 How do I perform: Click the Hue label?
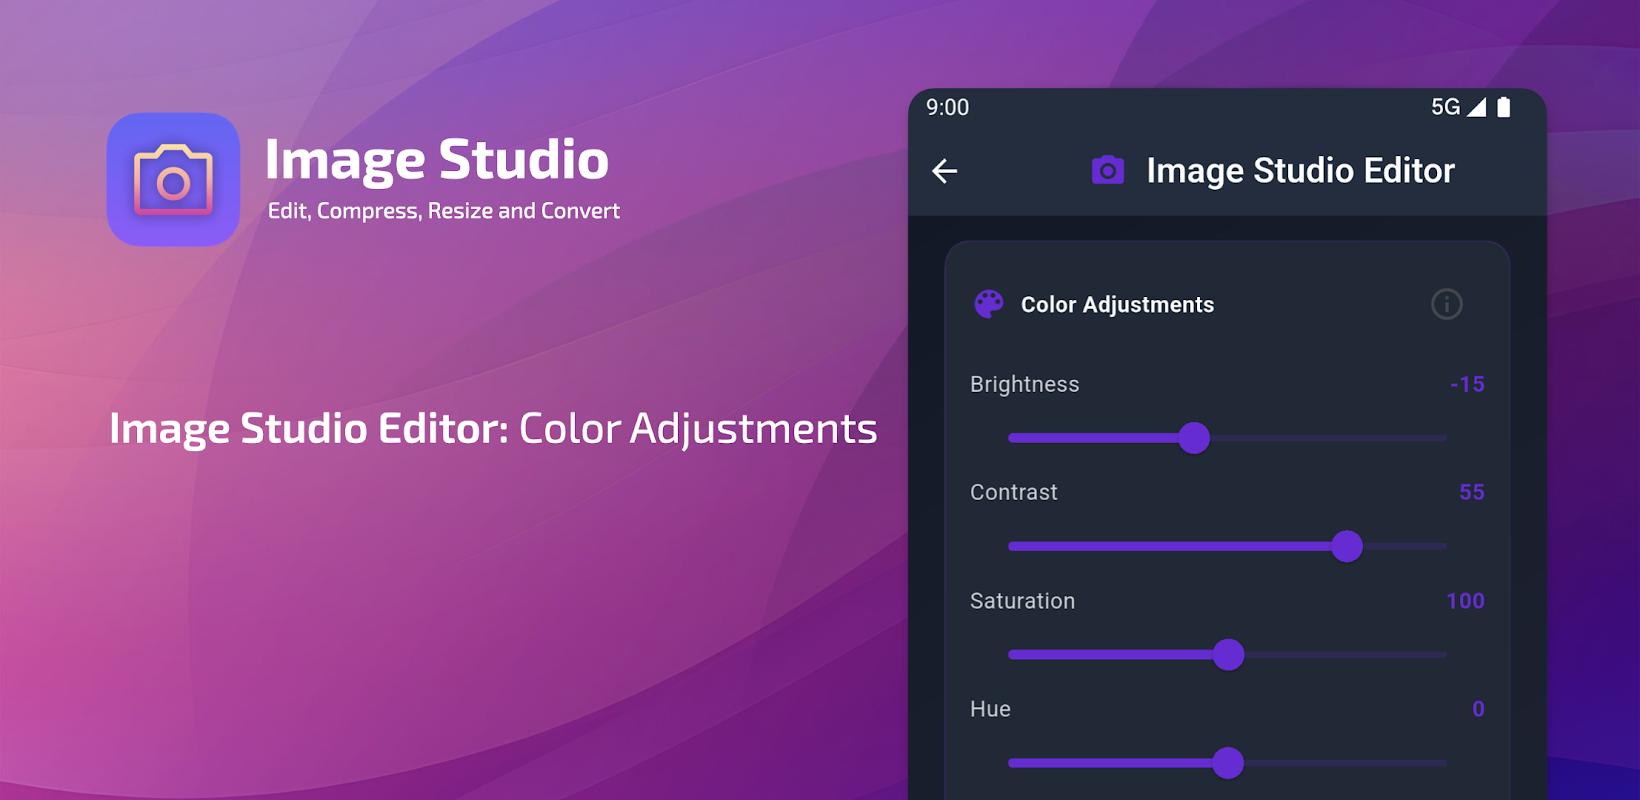[990, 709]
